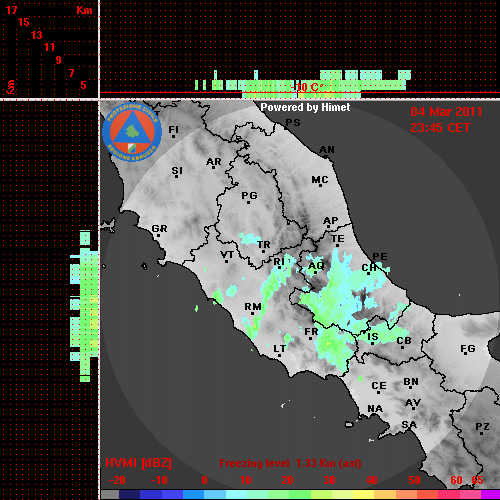Click the 17 Km altitude label
Screen dimensions: 500x500
coord(11,10)
